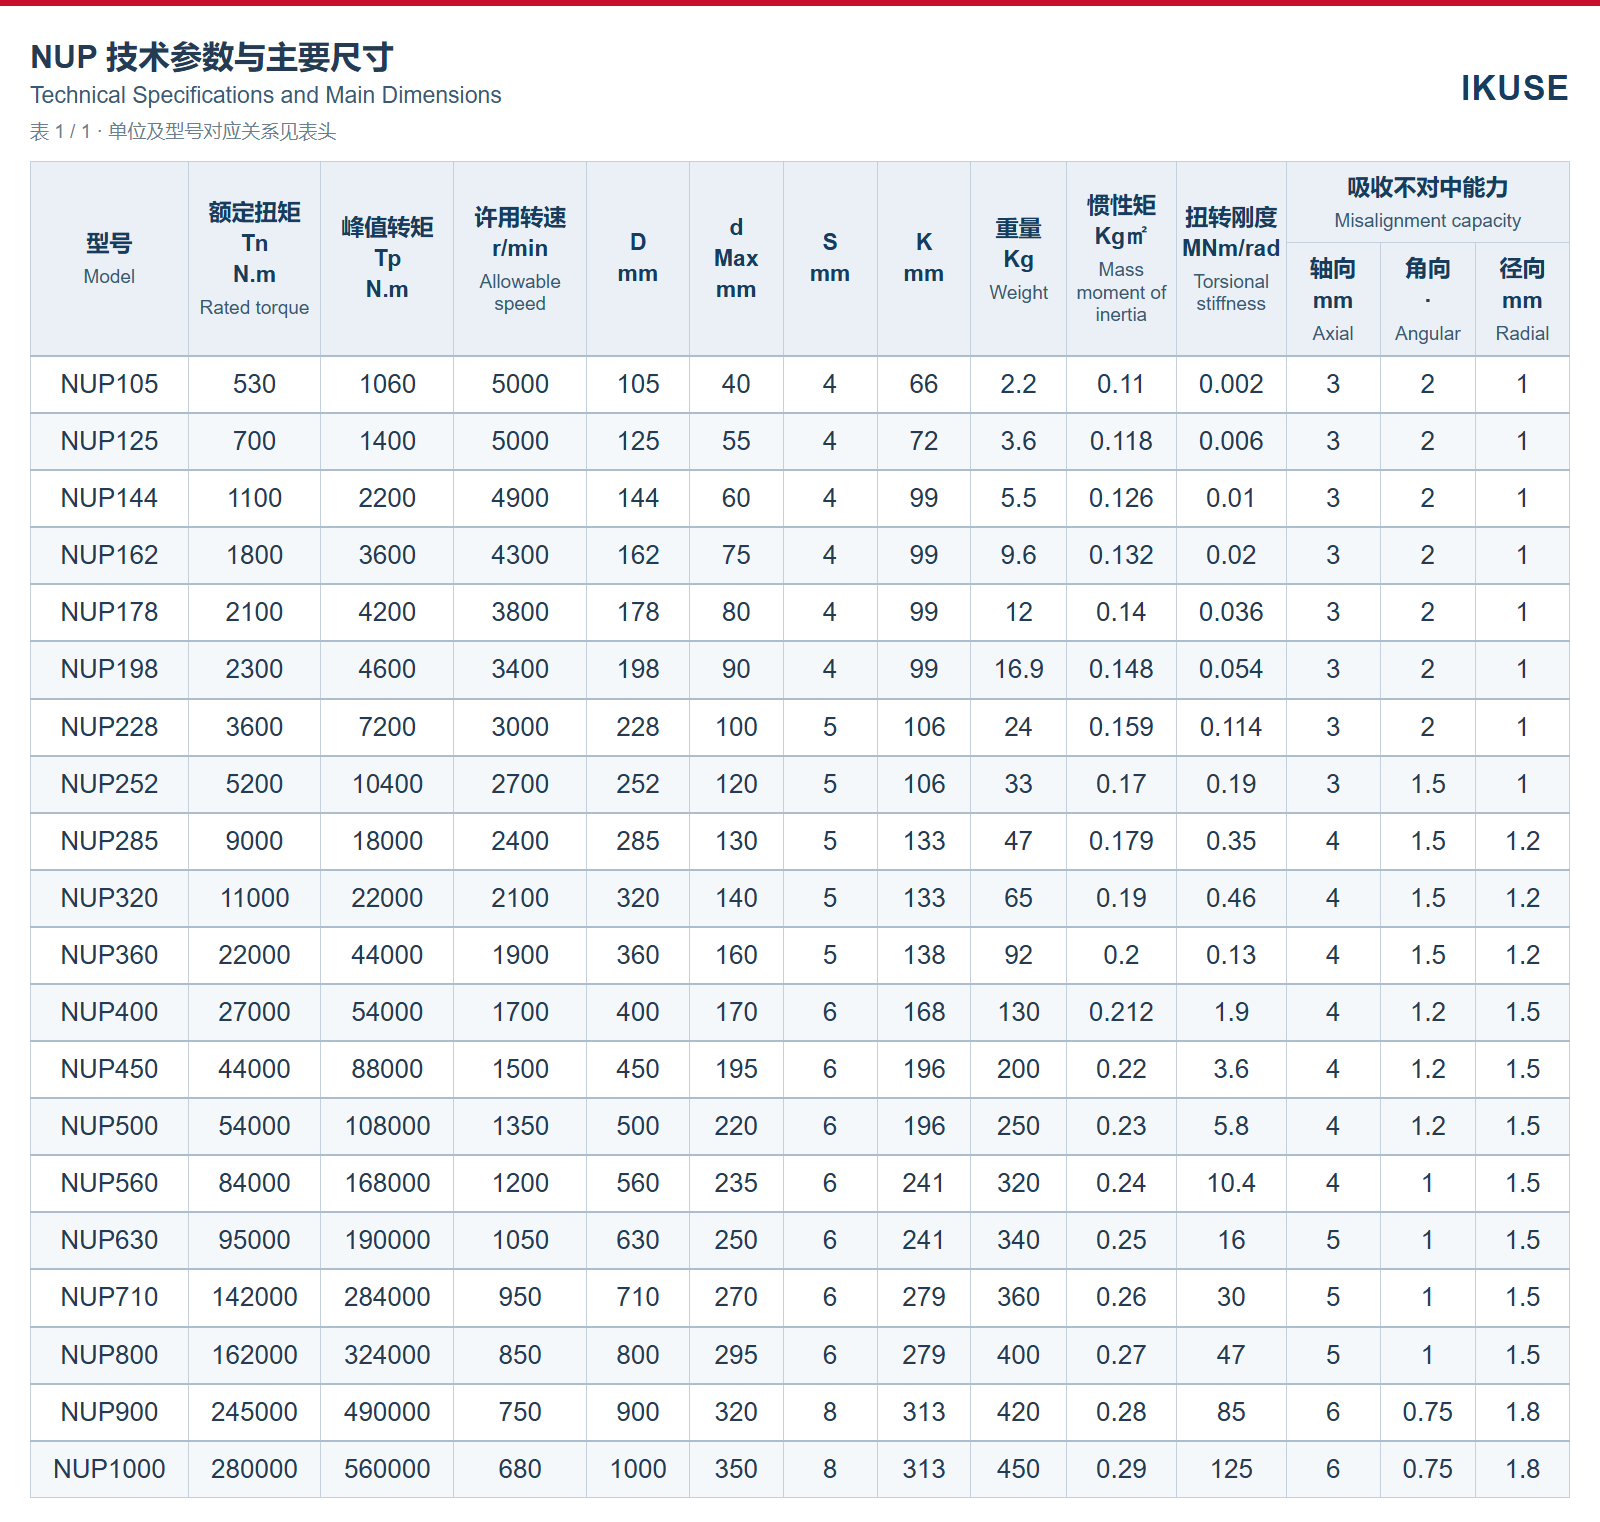Click the NUP178 model name
This screenshot has width=1600, height=1522.
pos(109,612)
